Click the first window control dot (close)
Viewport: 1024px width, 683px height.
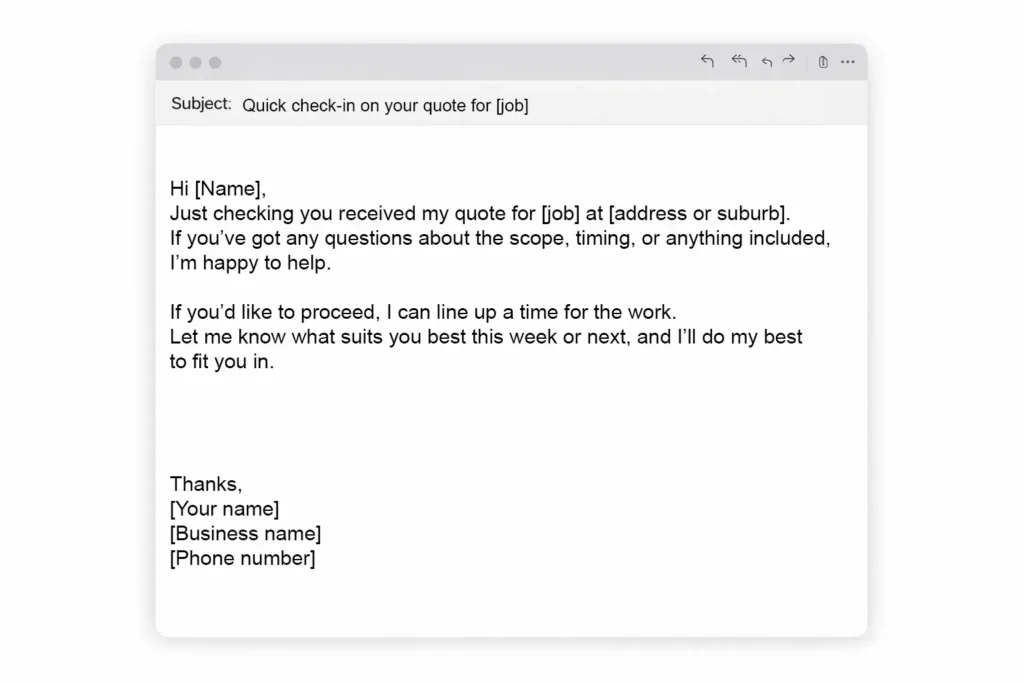[x=176, y=63]
